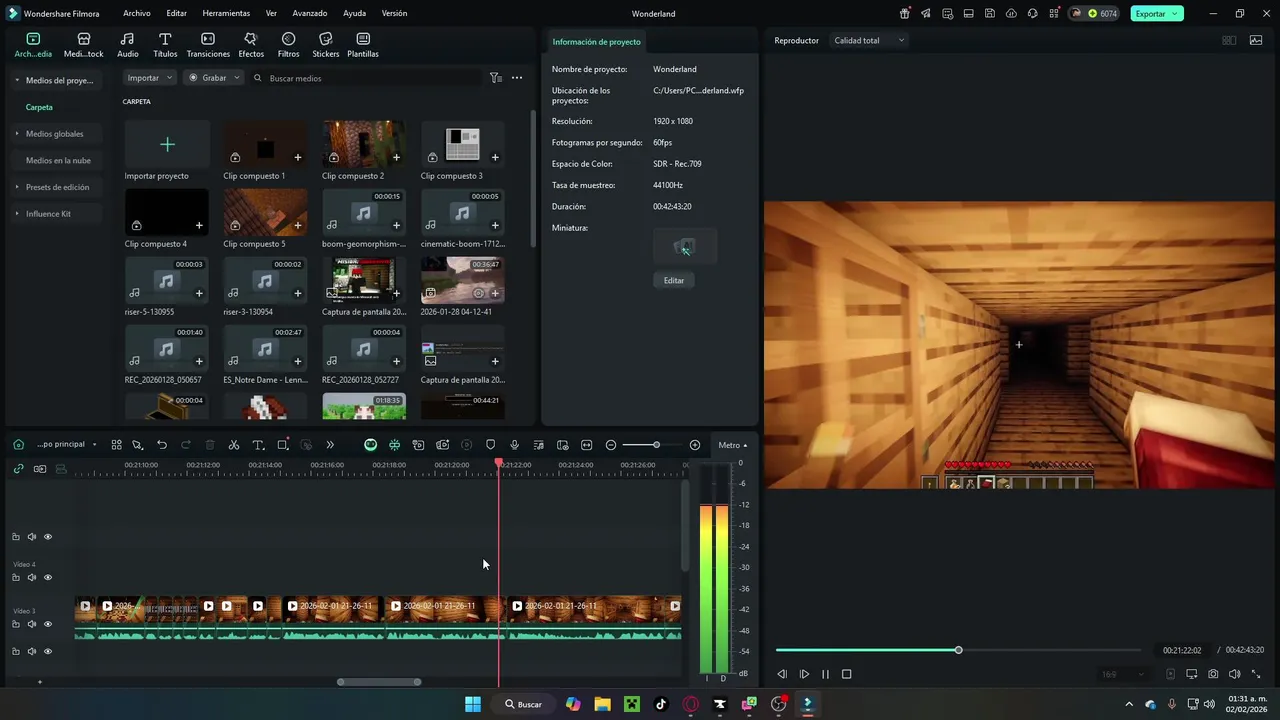Viewport: 1280px width, 720px height.
Task: Mute the Video 4 track
Action: coord(32,577)
